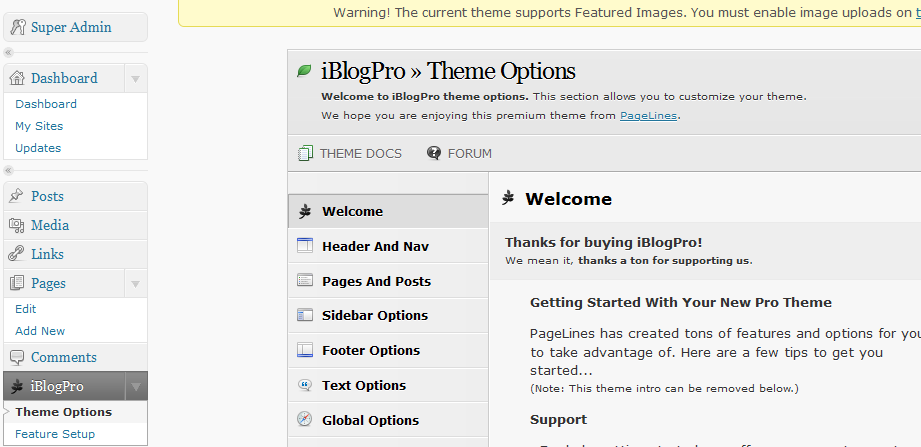
Task: Select the Global Options tab
Action: tap(388, 420)
